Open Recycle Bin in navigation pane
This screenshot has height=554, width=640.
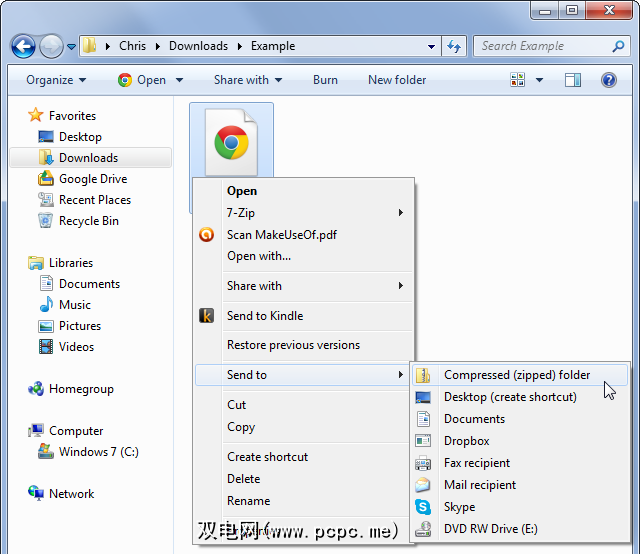click(78, 221)
